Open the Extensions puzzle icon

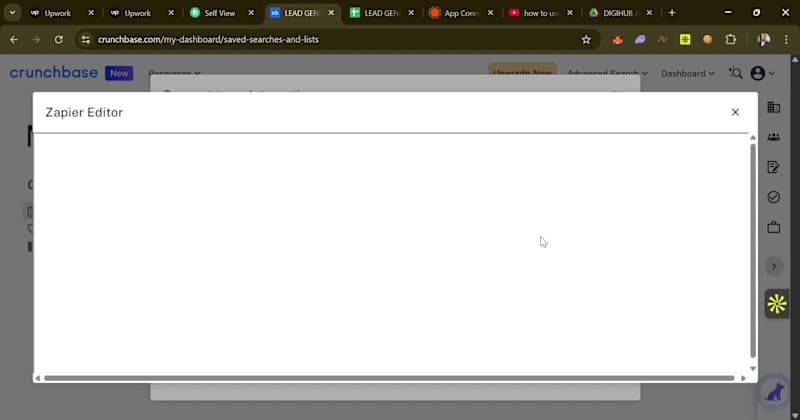coord(731,39)
